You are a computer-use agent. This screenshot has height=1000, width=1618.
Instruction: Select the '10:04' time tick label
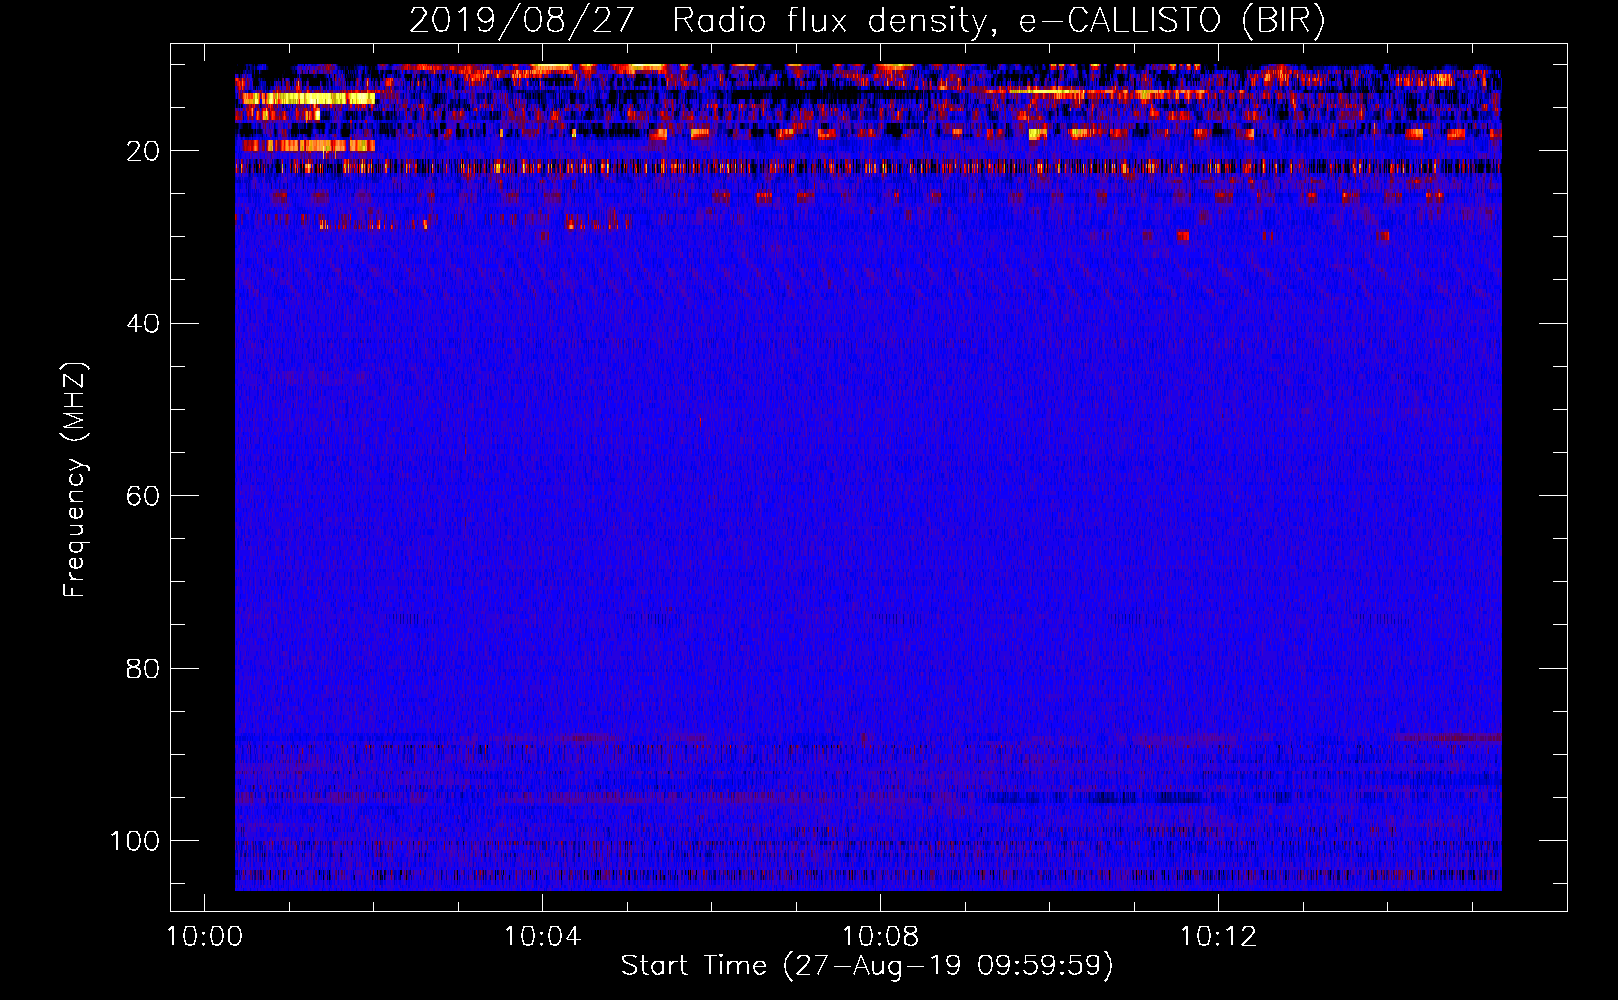542,937
